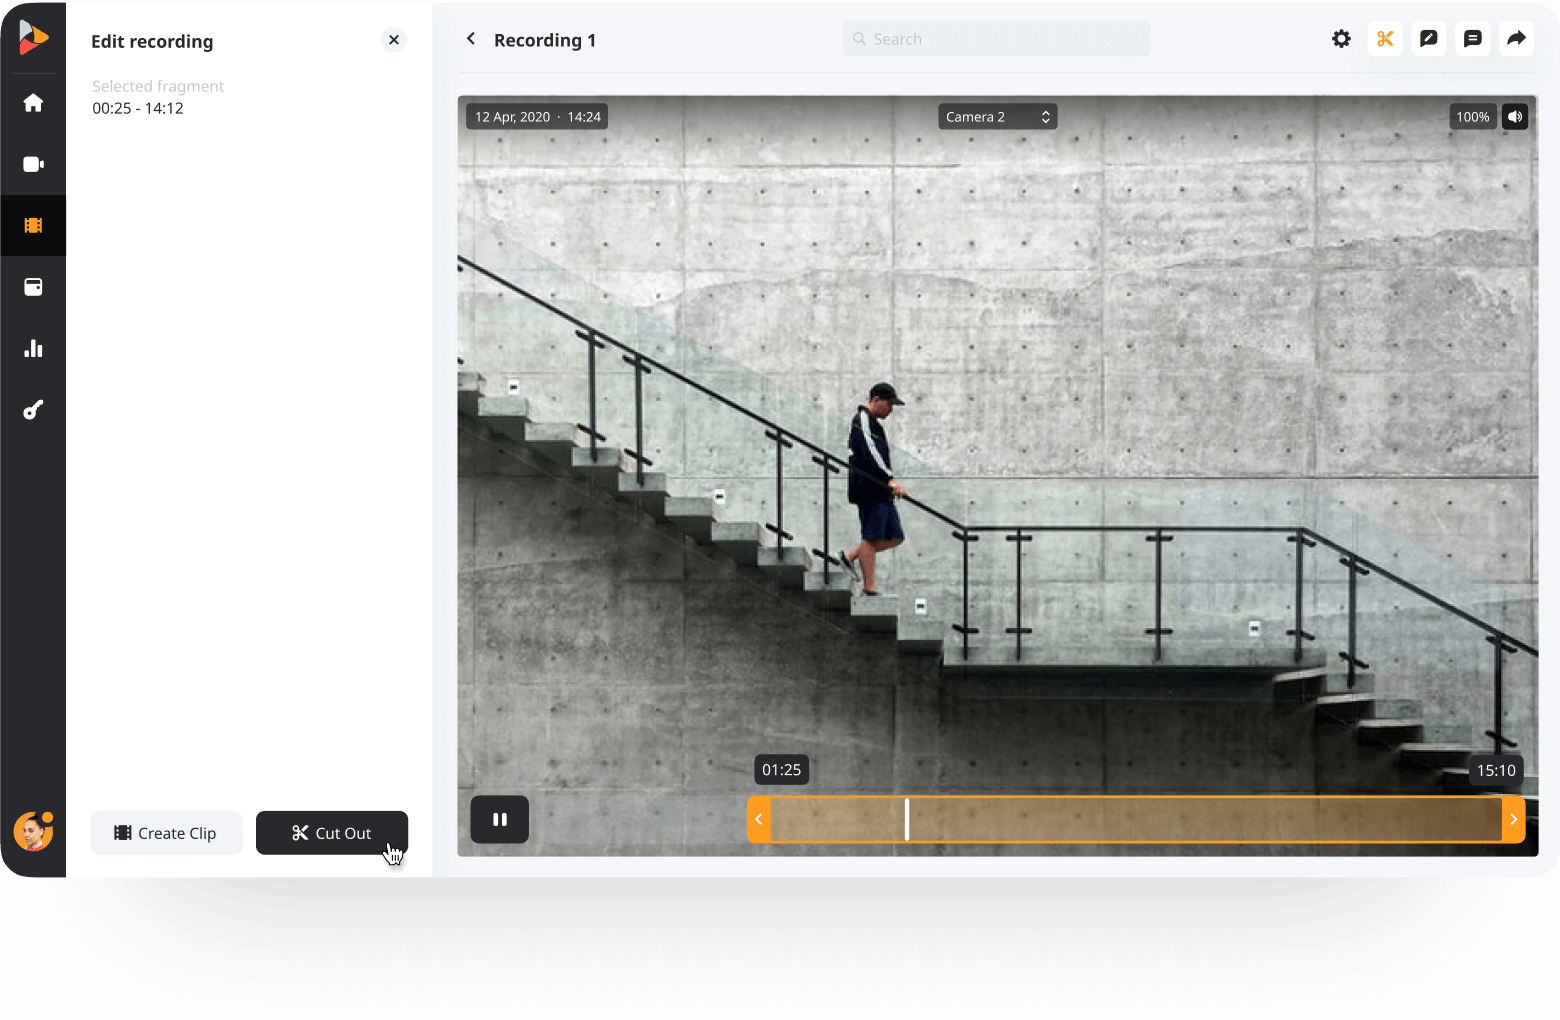Click the Cut Out button
The width and height of the screenshot is (1560, 1020).
332,833
